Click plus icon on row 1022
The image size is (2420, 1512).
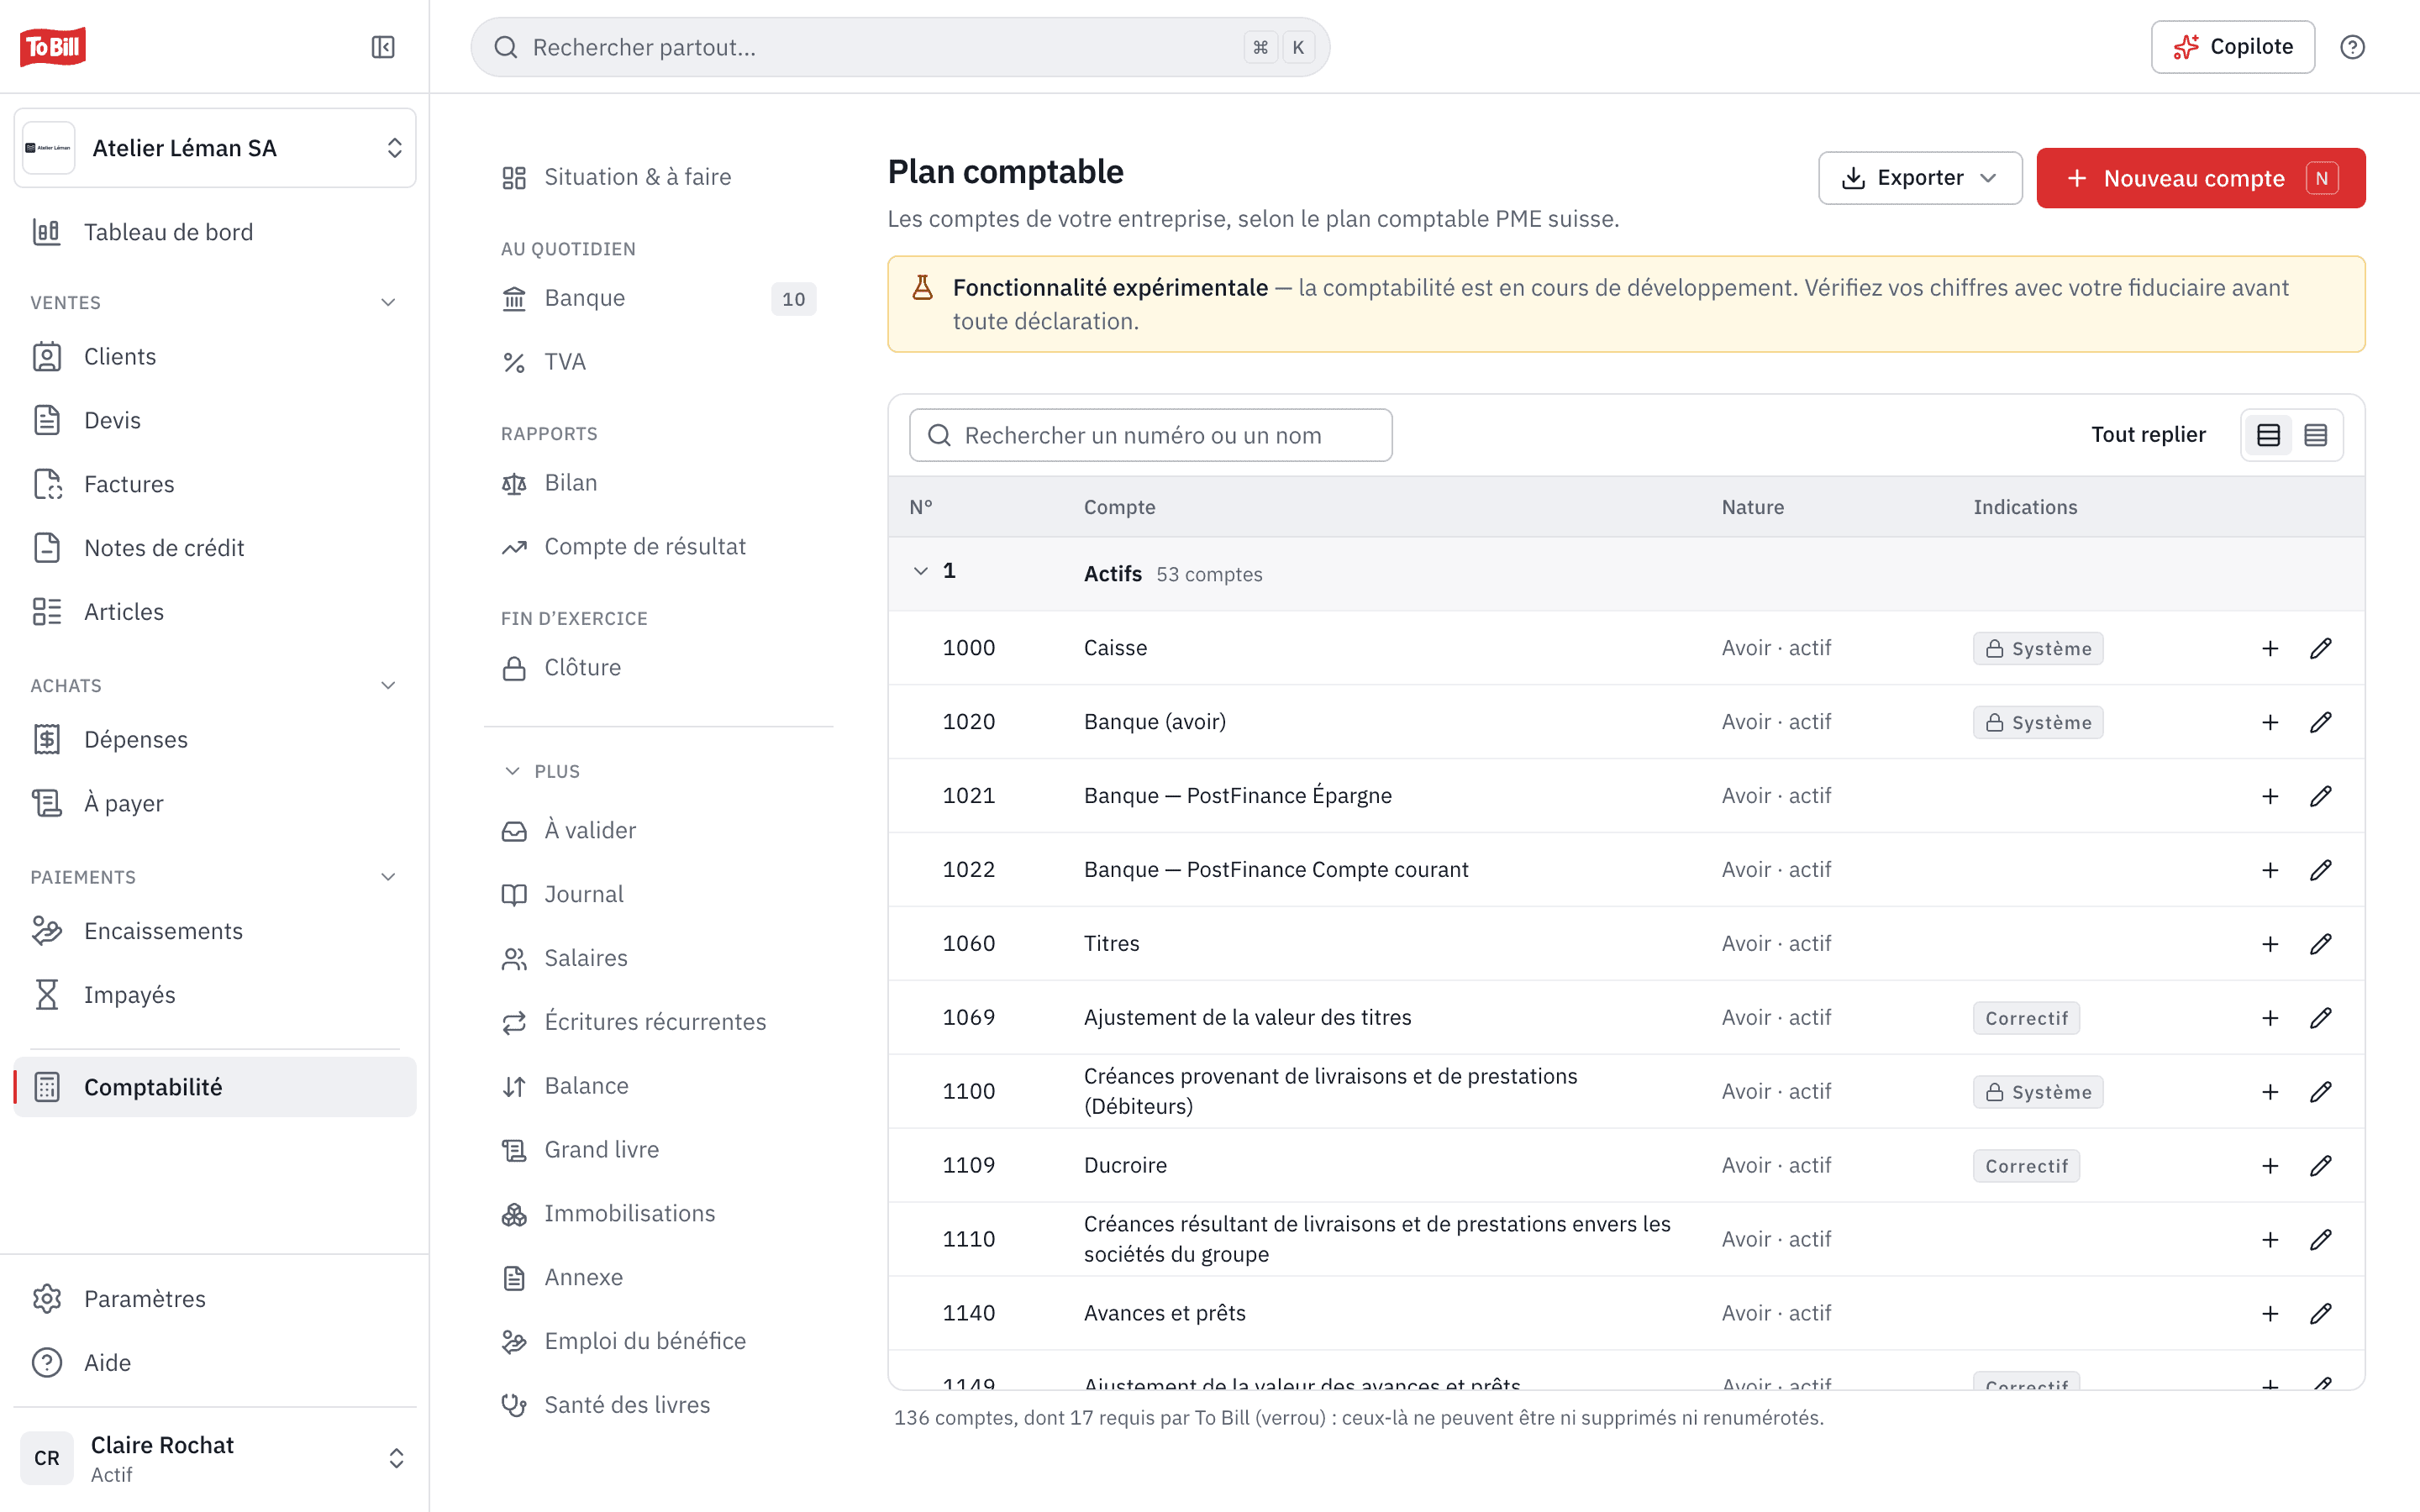(x=2270, y=870)
